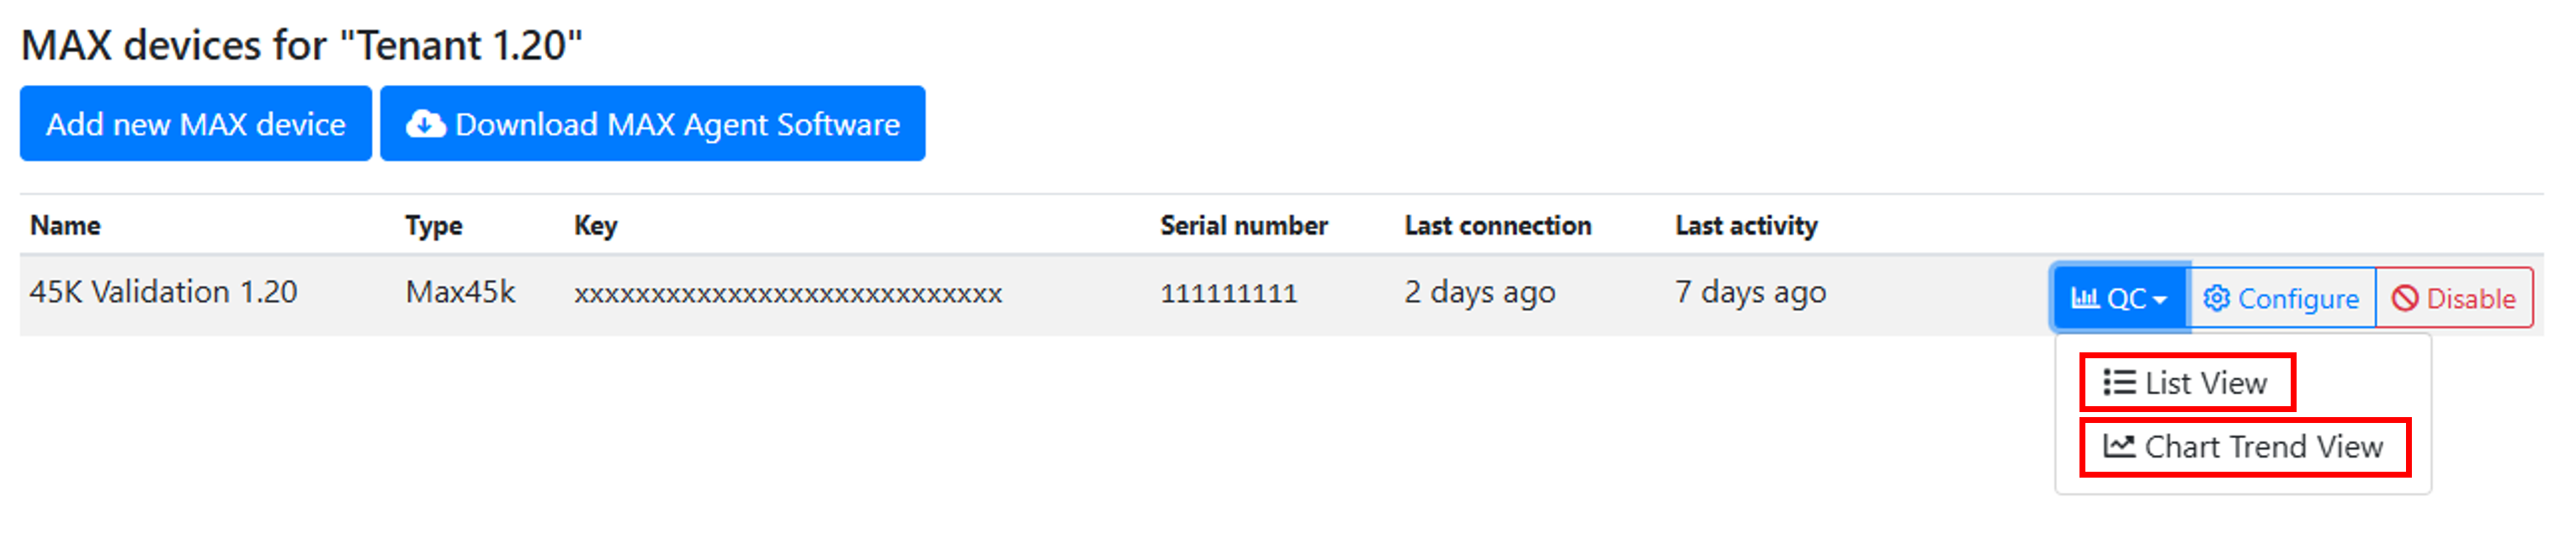The image size is (2576, 555).
Task: Select the 45K Validation 1.20 device name
Action: tap(163, 292)
